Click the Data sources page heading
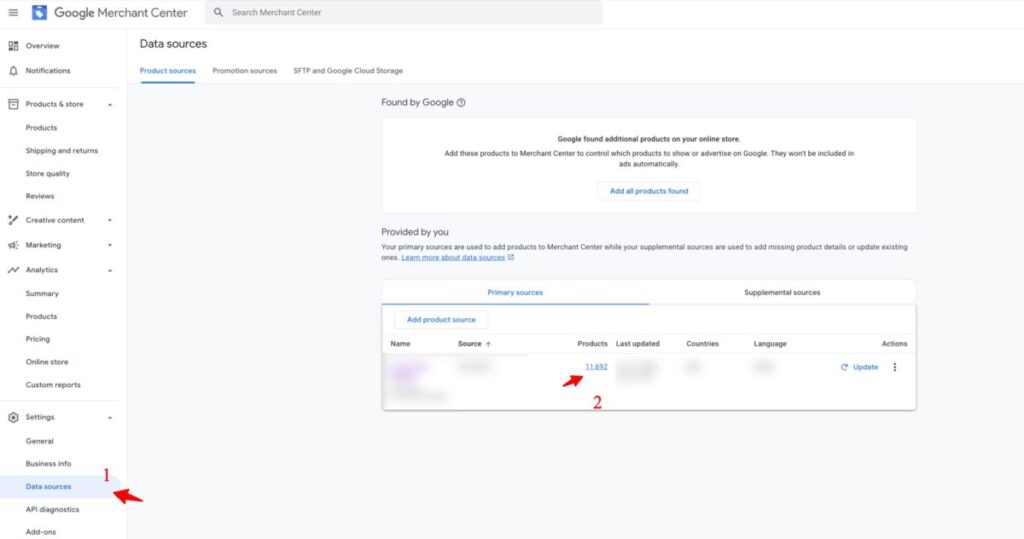The width and height of the screenshot is (1024, 539). click(173, 44)
